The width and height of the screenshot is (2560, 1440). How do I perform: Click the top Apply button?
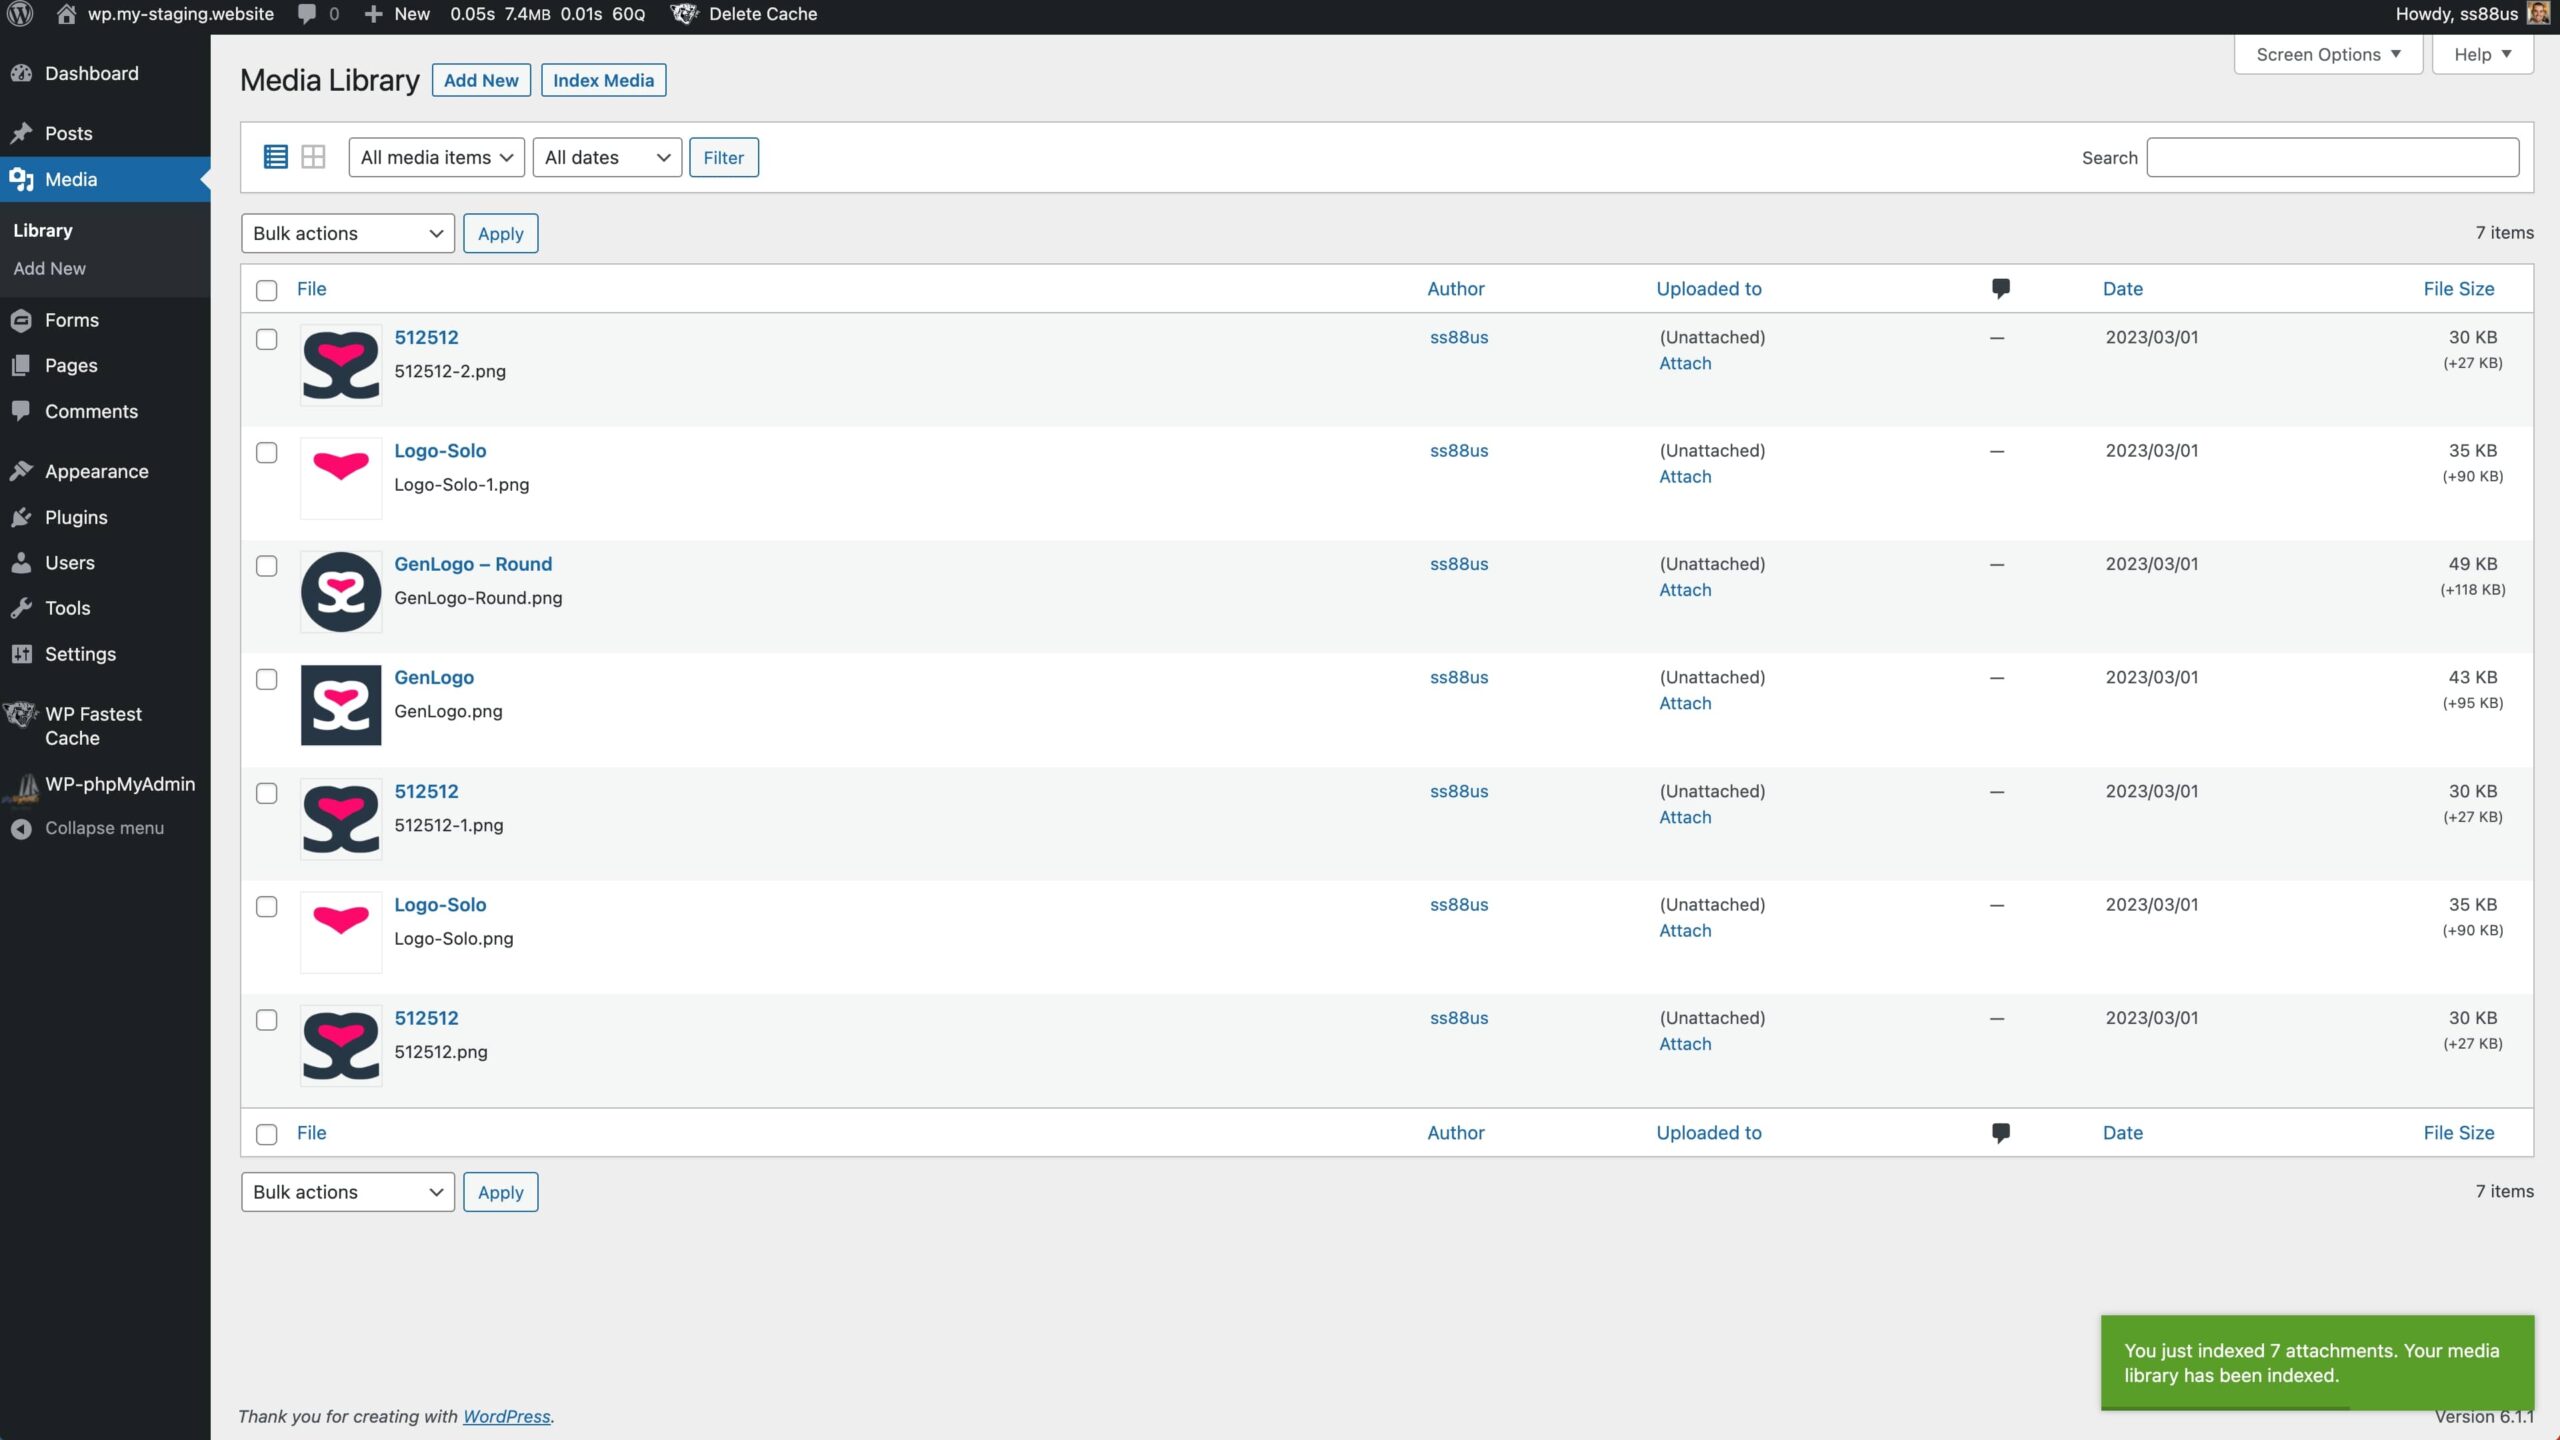click(x=500, y=233)
